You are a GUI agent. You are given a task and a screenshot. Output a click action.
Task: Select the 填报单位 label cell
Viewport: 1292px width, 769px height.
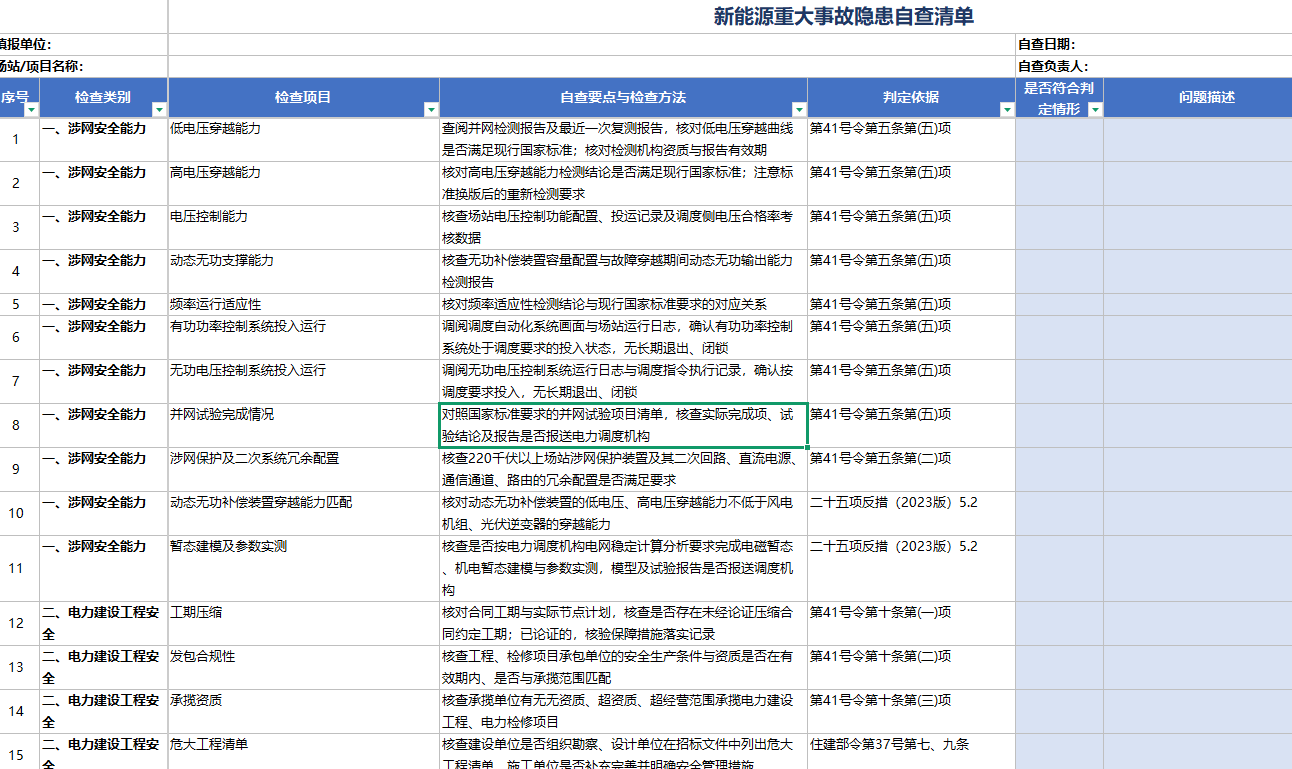[84, 44]
